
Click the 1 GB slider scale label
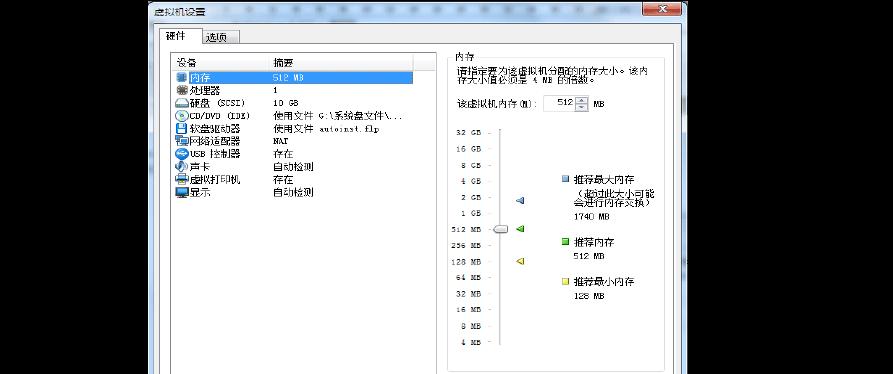pos(471,213)
